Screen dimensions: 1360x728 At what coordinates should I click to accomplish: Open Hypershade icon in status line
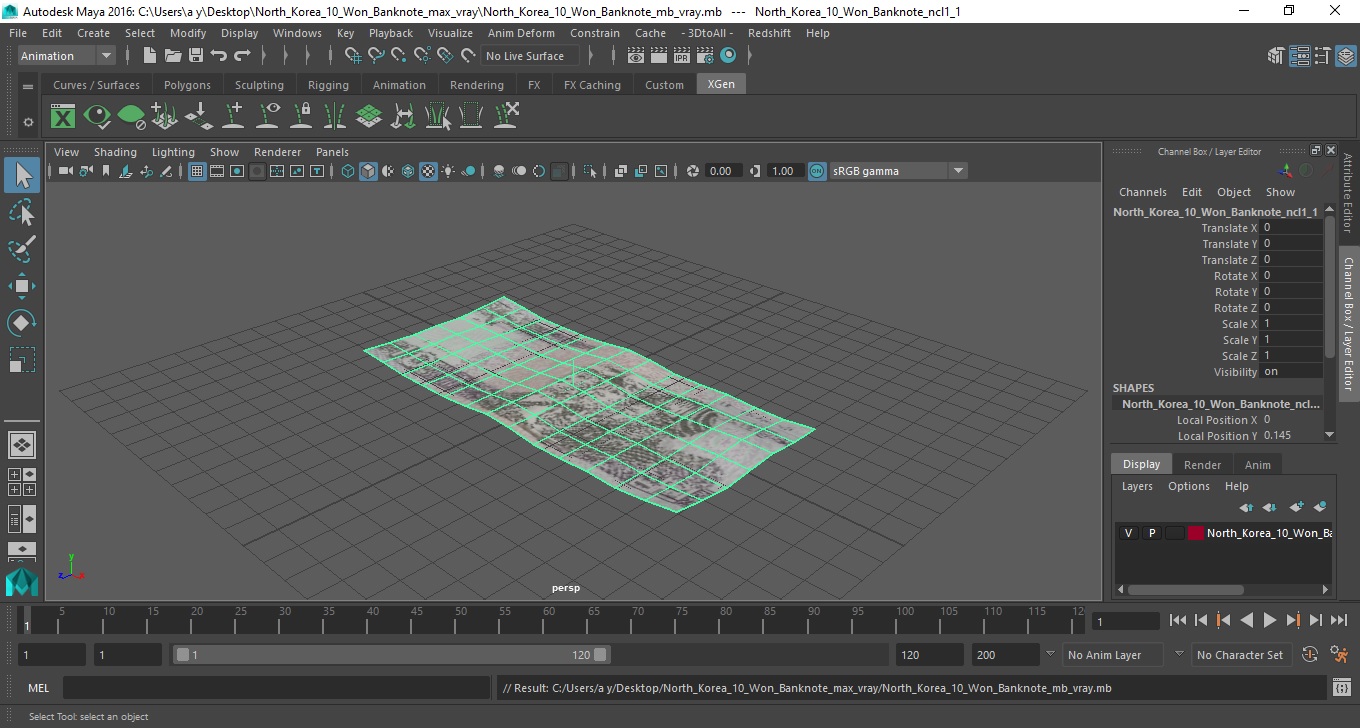(728, 56)
